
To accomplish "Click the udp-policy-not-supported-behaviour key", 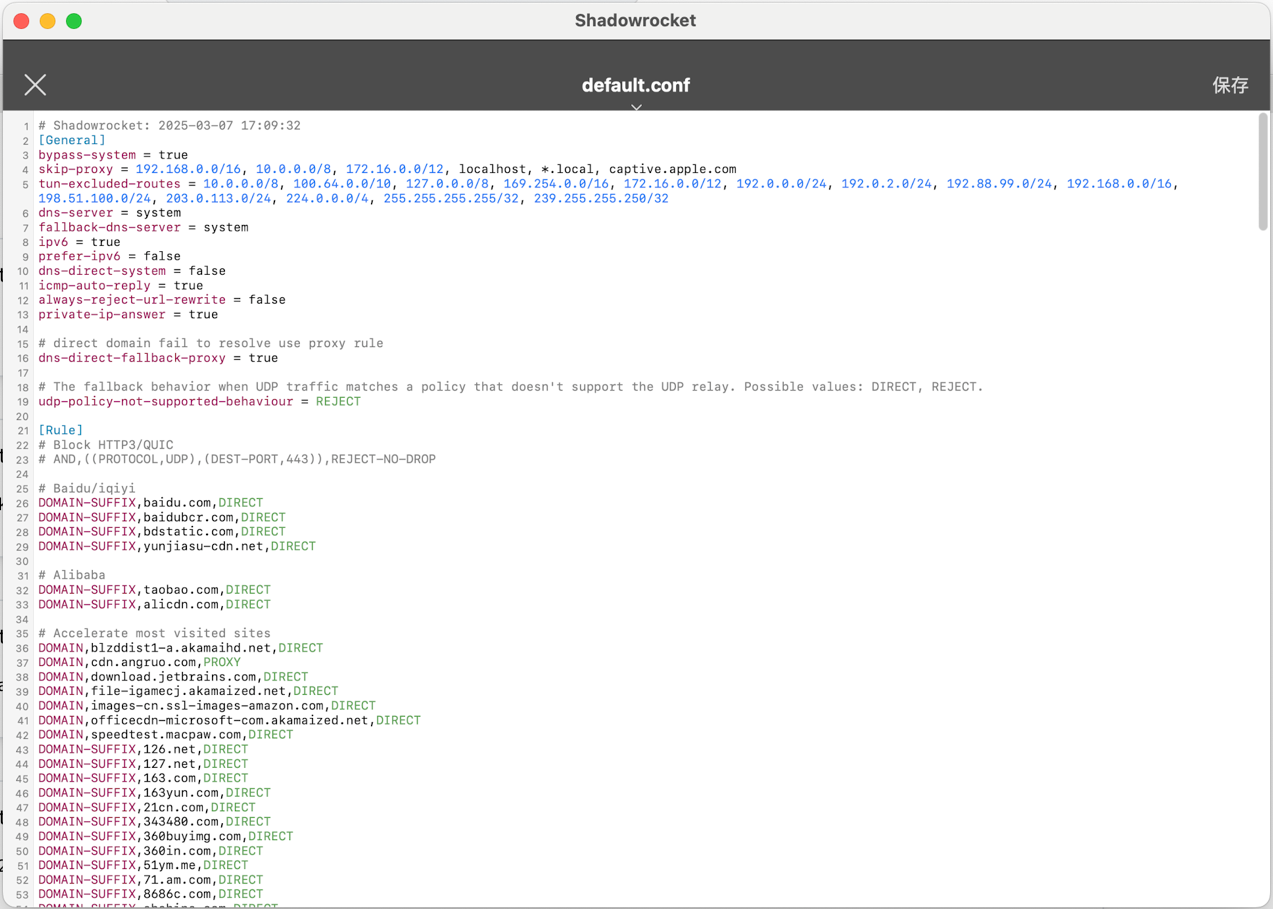I will pos(166,402).
